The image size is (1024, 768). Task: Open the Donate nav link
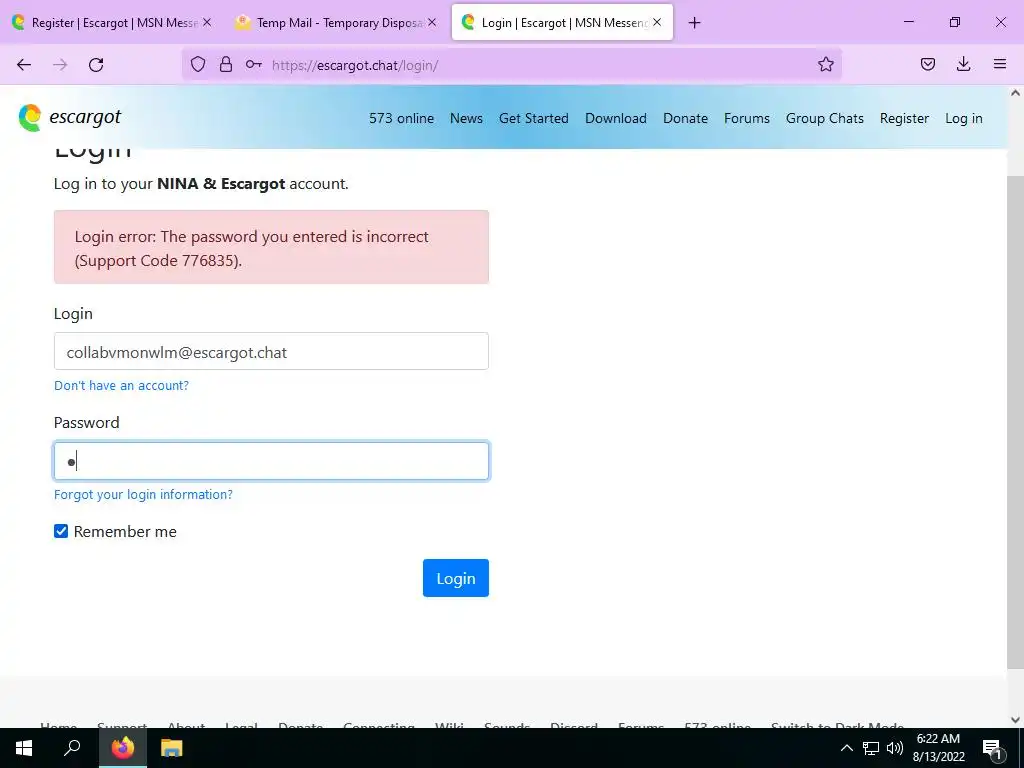pos(685,118)
